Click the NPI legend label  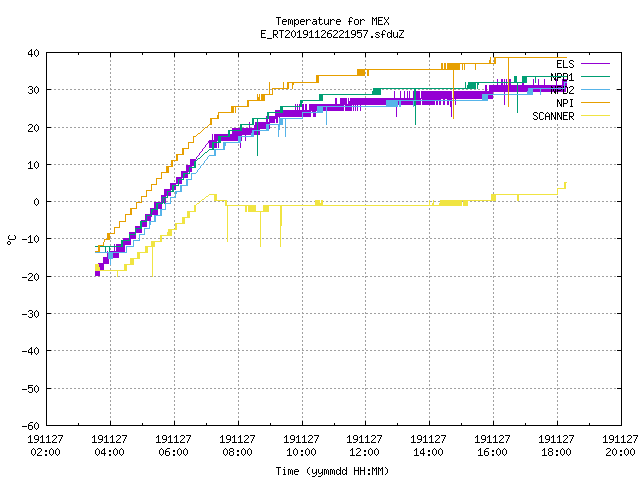pos(565,103)
